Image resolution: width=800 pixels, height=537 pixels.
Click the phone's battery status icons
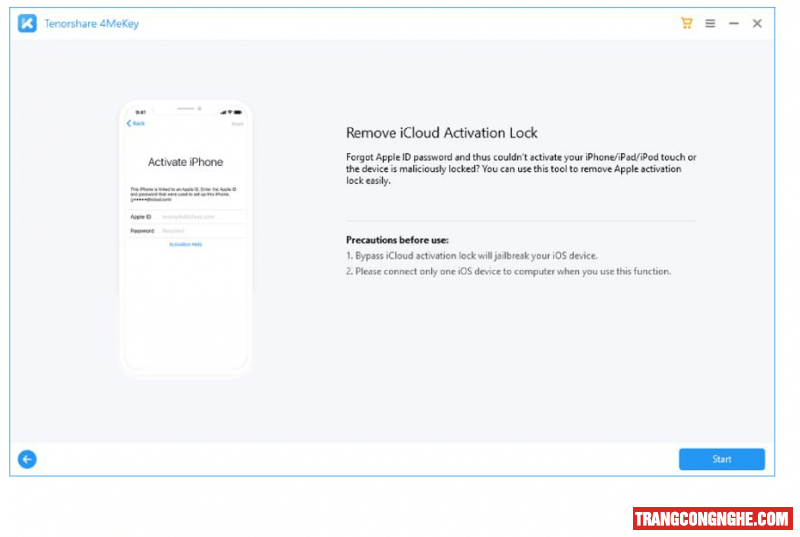(233, 111)
